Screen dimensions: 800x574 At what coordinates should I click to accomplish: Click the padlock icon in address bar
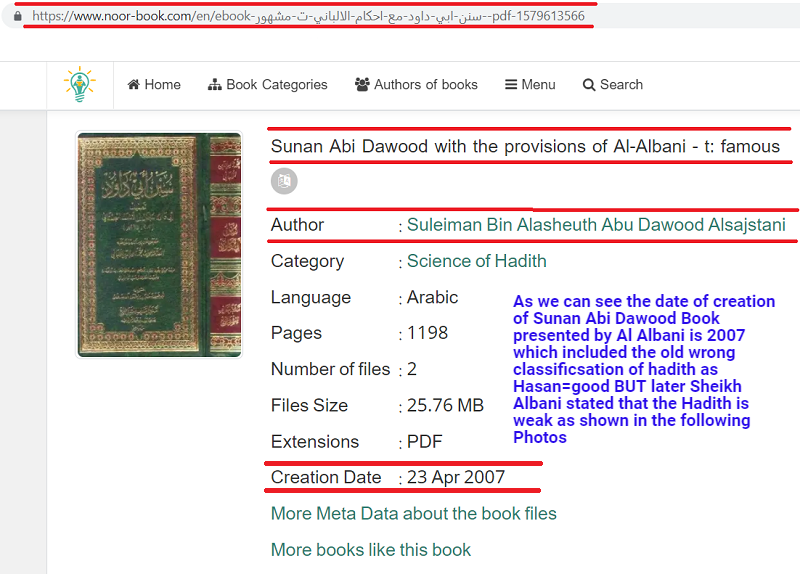[18, 16]
